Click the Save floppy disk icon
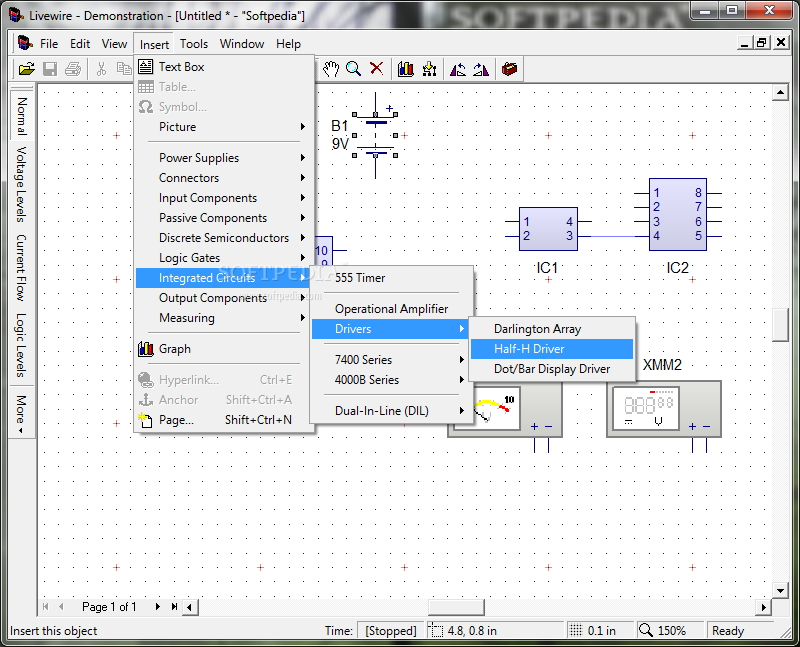 49,69
